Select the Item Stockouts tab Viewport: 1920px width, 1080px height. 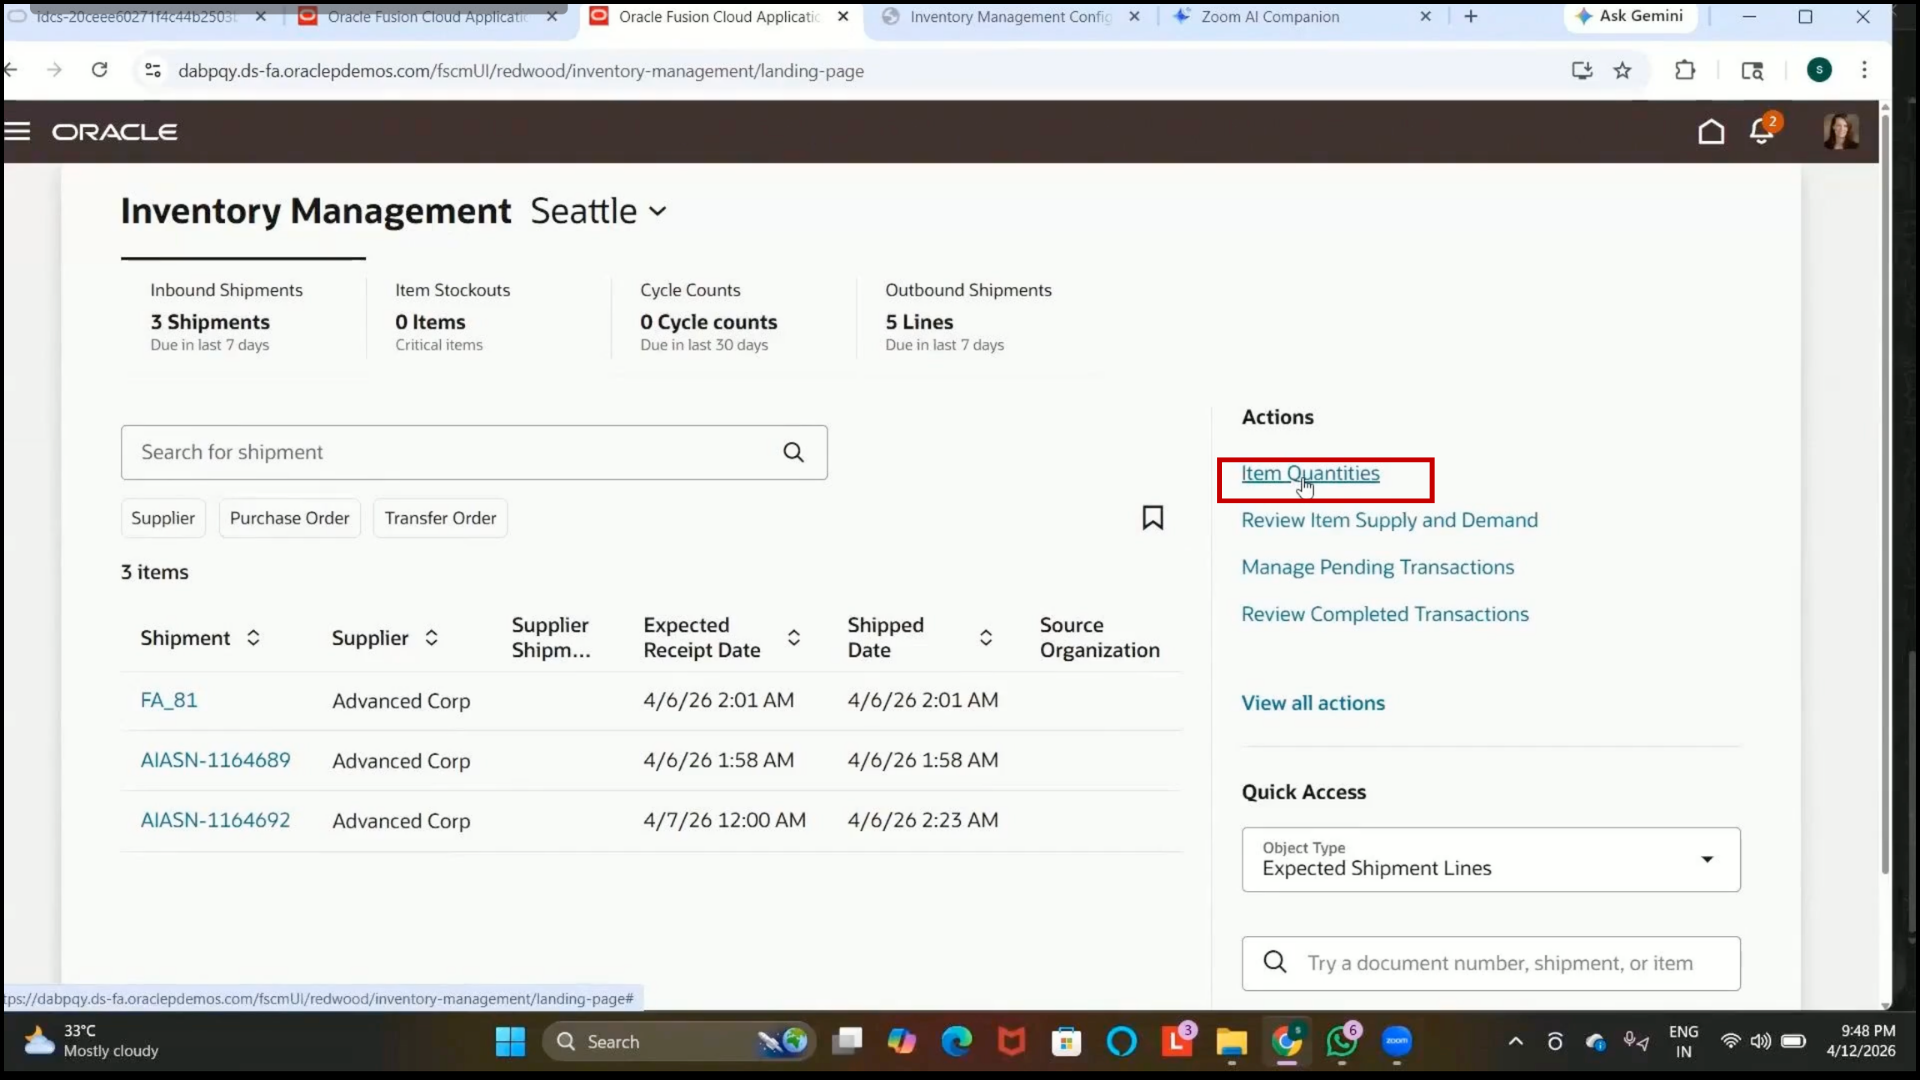(488, 316)
